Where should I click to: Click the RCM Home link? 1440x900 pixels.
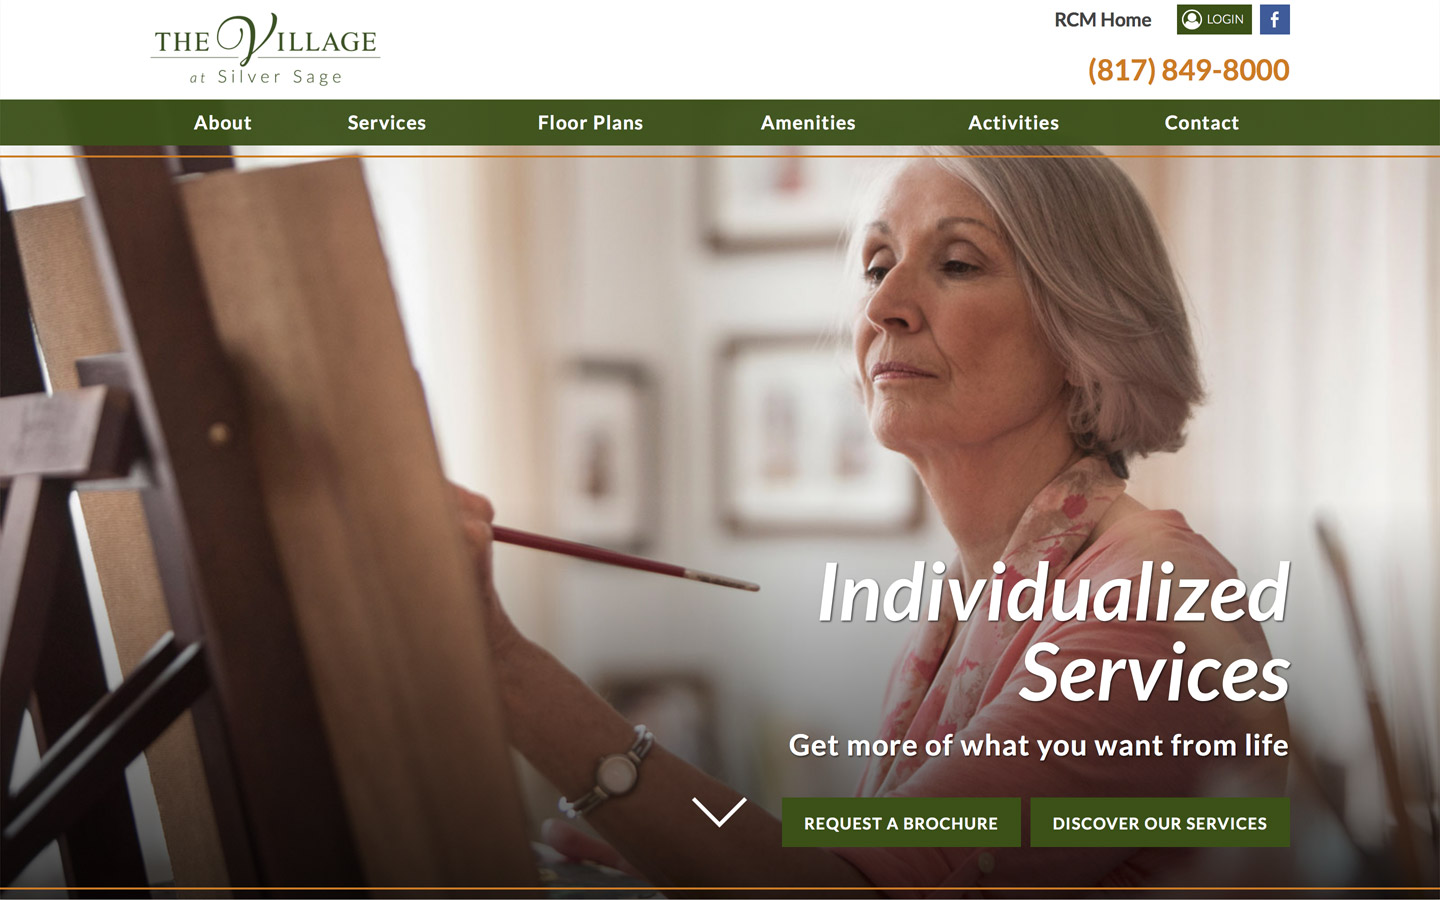(1102, 20)
